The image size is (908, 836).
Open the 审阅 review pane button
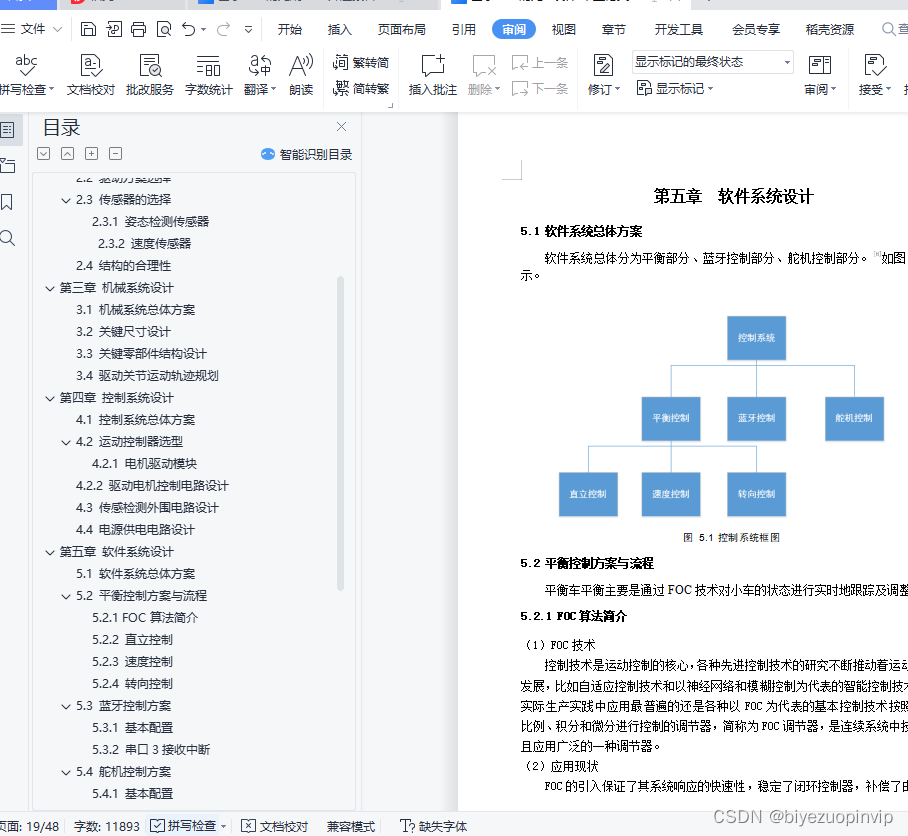[x=820, y=75]
